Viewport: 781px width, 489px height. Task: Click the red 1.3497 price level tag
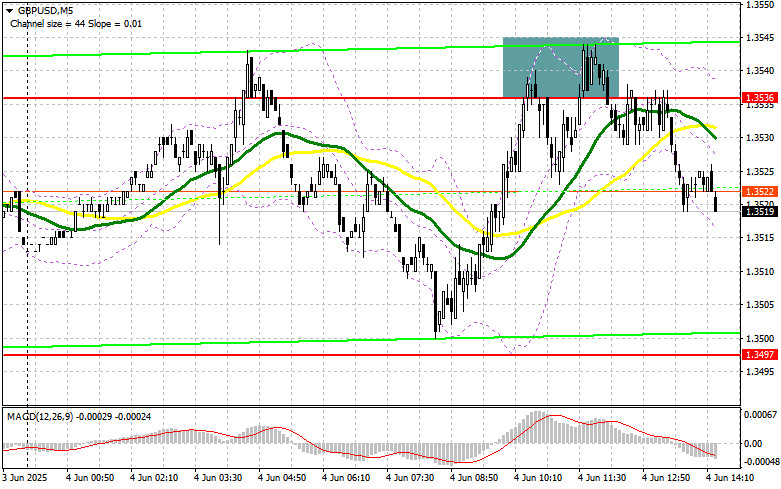[759, 355]
